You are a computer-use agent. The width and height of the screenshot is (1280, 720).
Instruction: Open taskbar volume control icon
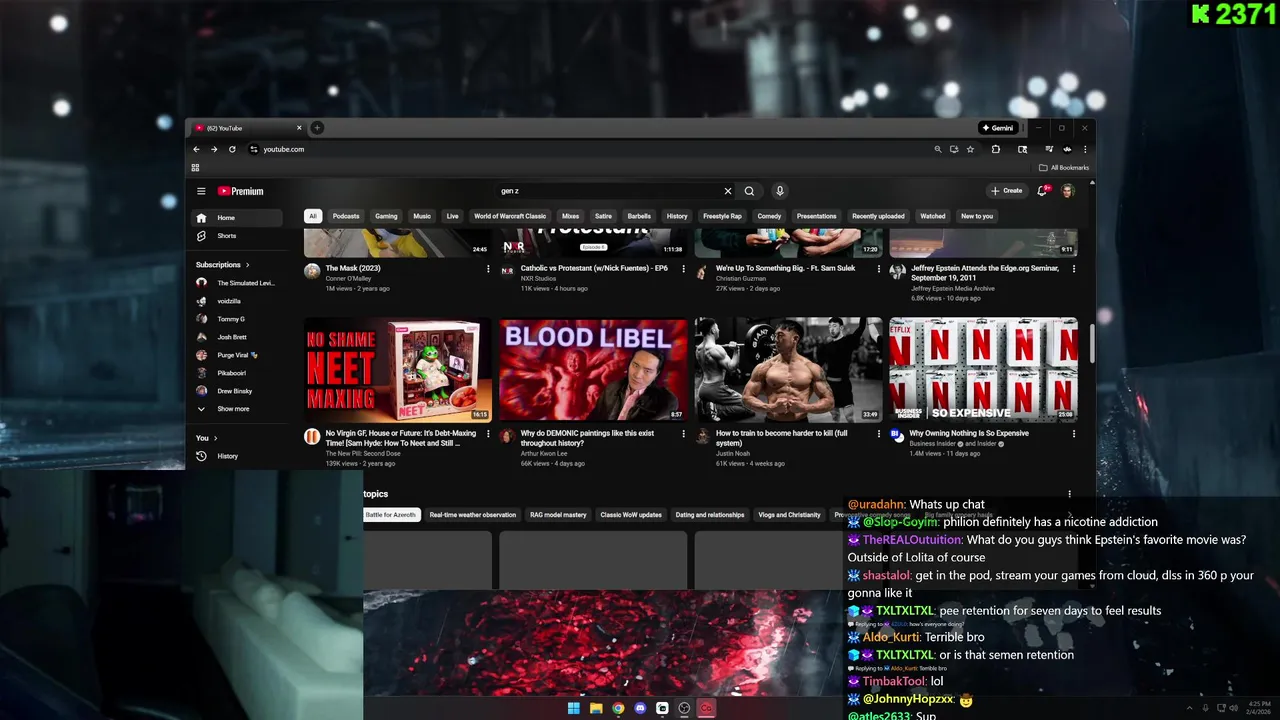(1233, 709)
